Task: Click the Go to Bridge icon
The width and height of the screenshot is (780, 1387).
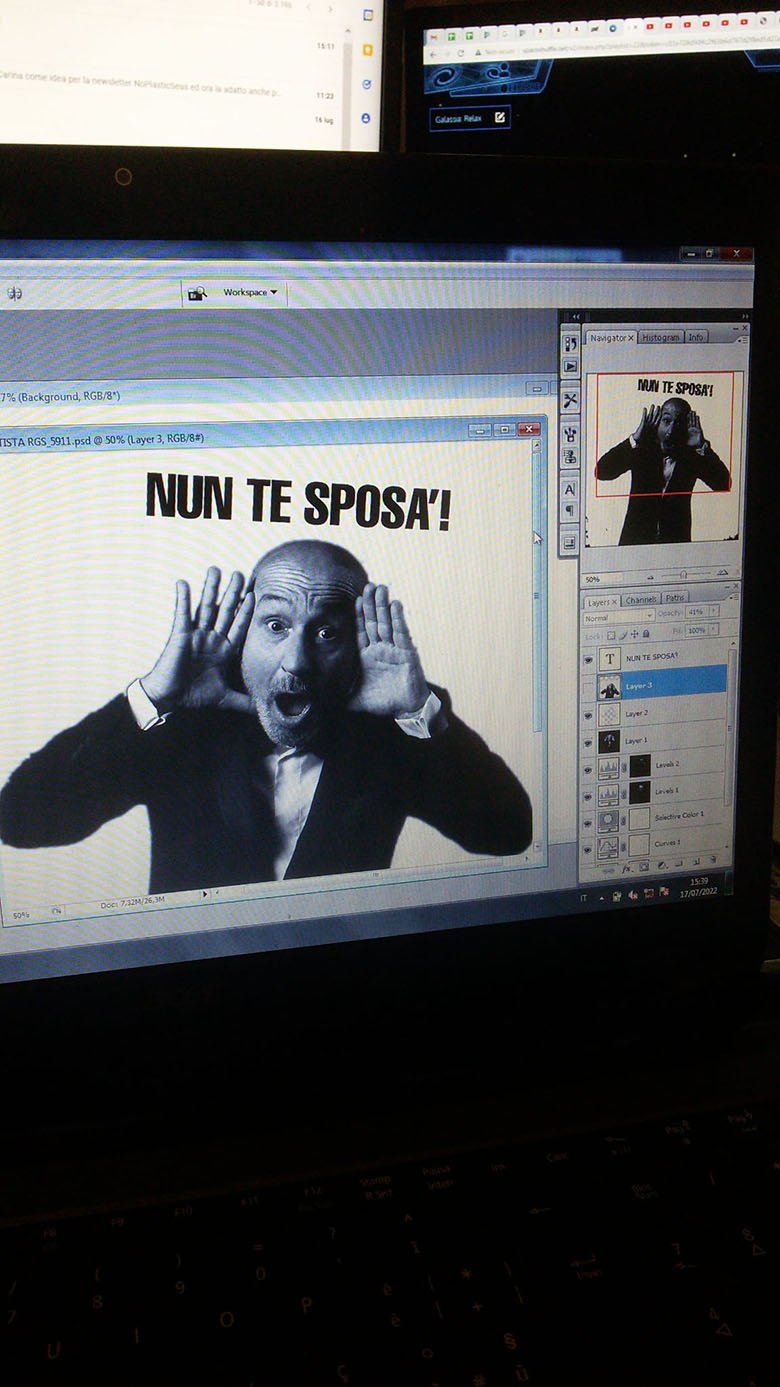Action: (x=197, y=293)
